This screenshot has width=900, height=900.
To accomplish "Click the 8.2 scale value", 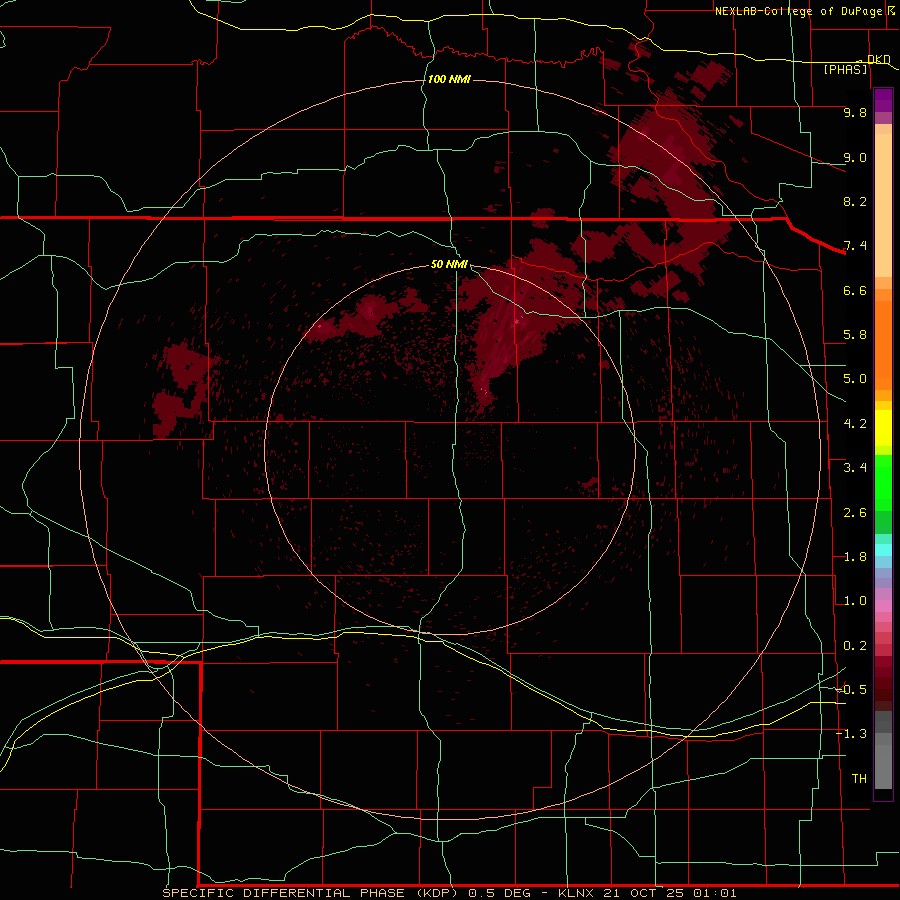I will (855, 201).
